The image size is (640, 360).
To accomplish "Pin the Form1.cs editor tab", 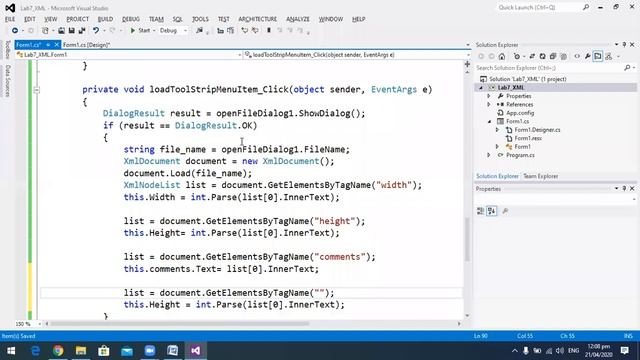I will coord(48,45).
